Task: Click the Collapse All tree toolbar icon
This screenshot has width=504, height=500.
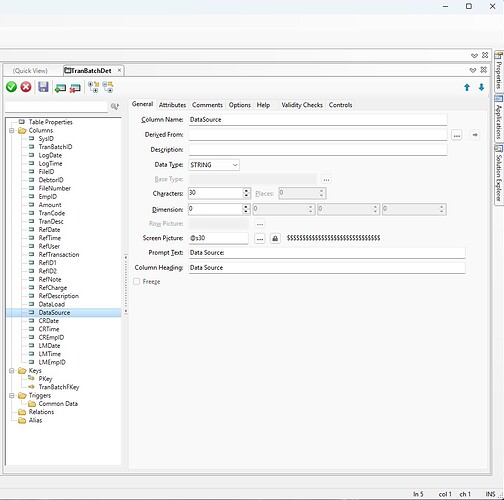Action: [108, 87]
